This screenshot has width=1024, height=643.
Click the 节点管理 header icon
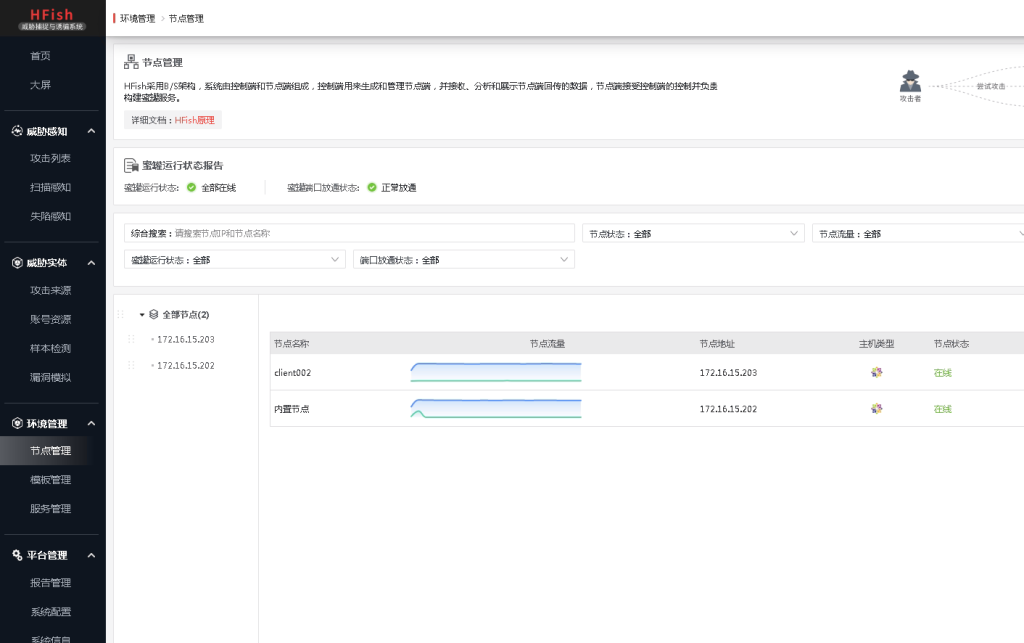(x=132, y=62)
